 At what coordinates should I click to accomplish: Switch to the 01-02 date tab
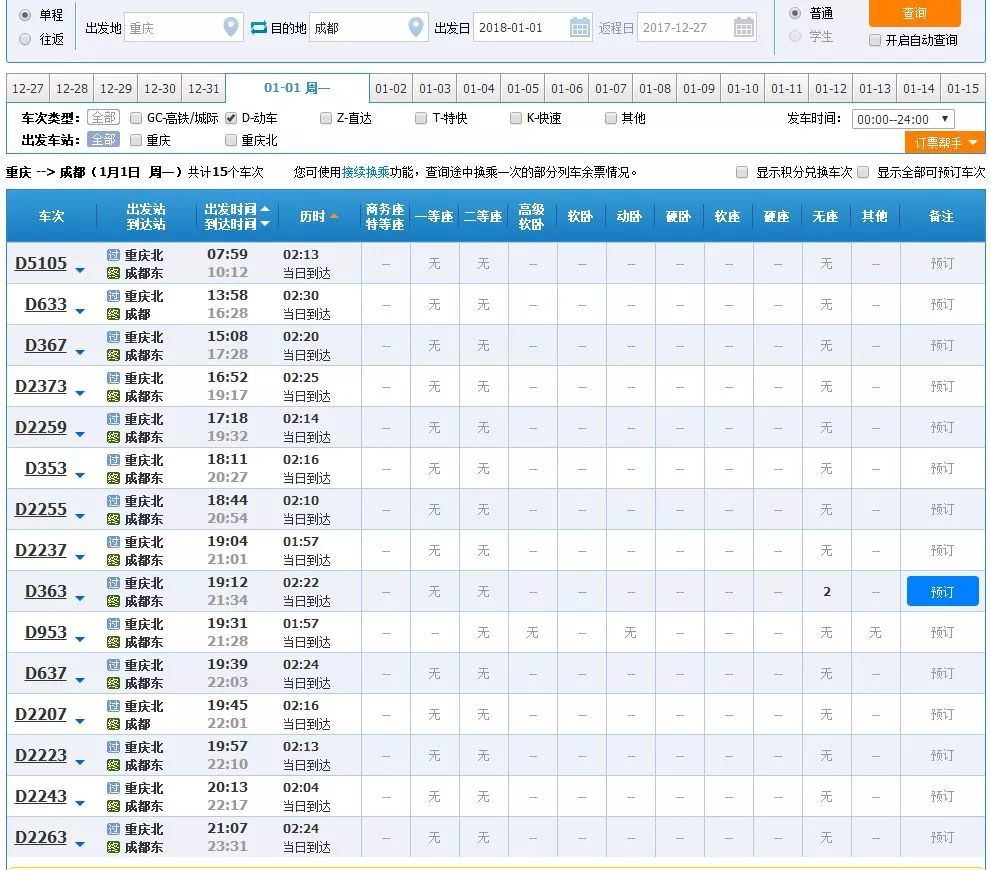tap(391, 88)
